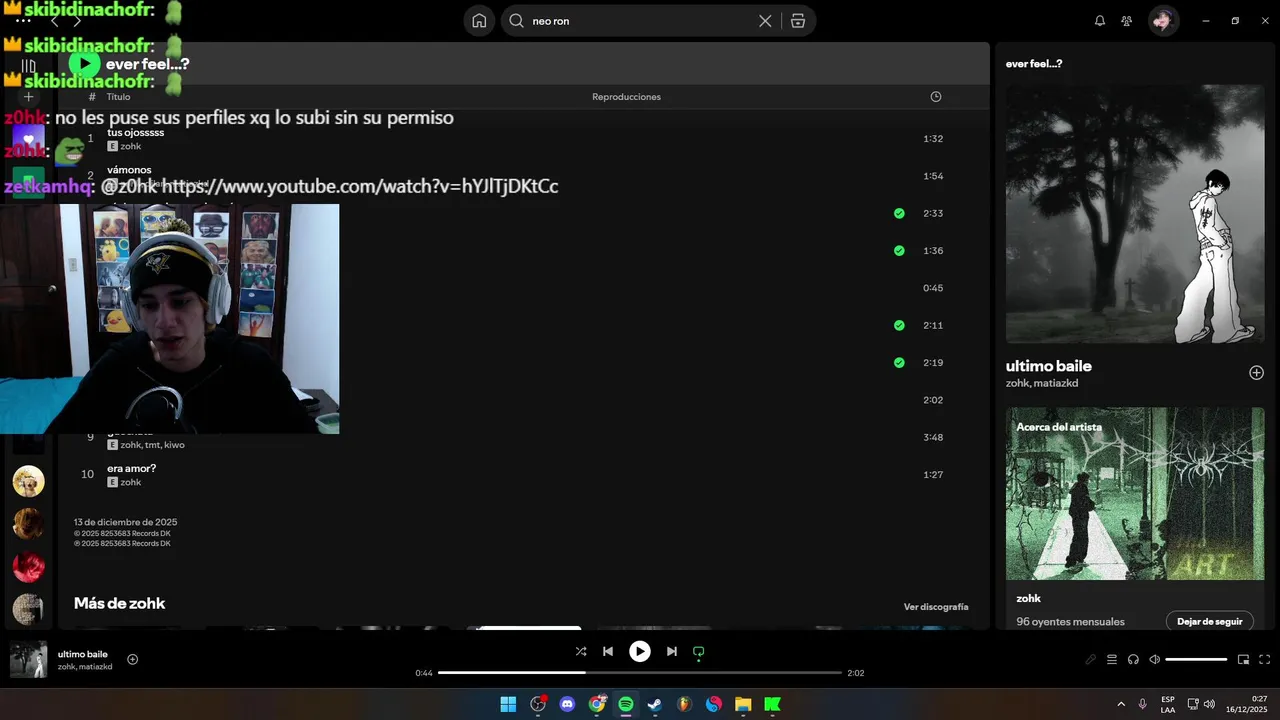Open 'zohk, matiazkd' artists in player bar
This screenshot has height=720, width=1280.
point(85,667)
